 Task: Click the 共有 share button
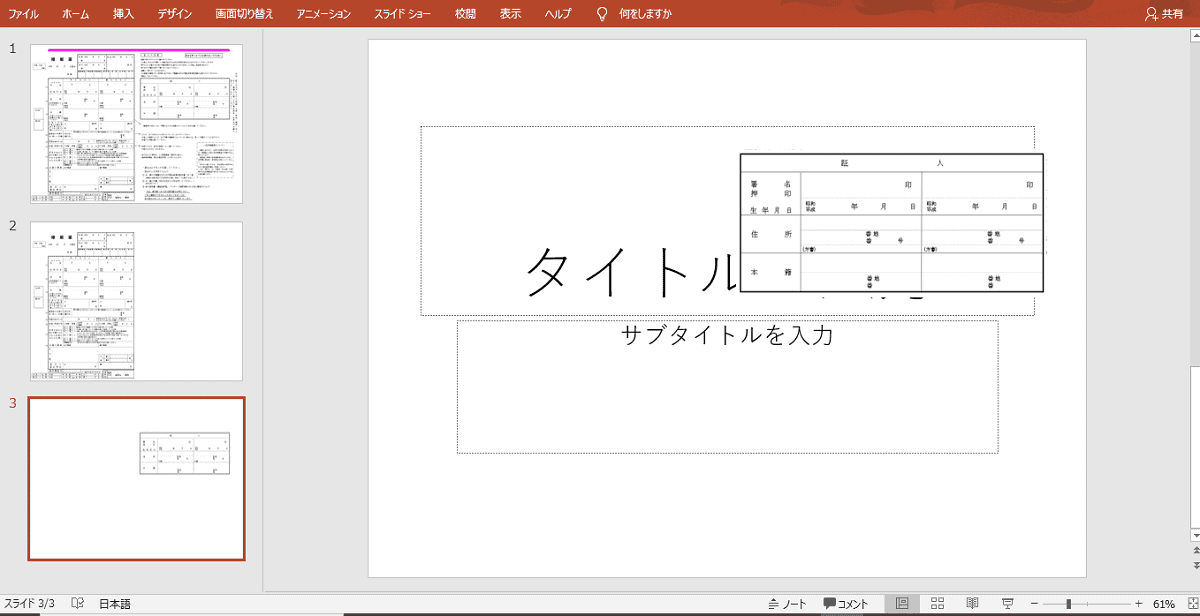click(1164, 14)
